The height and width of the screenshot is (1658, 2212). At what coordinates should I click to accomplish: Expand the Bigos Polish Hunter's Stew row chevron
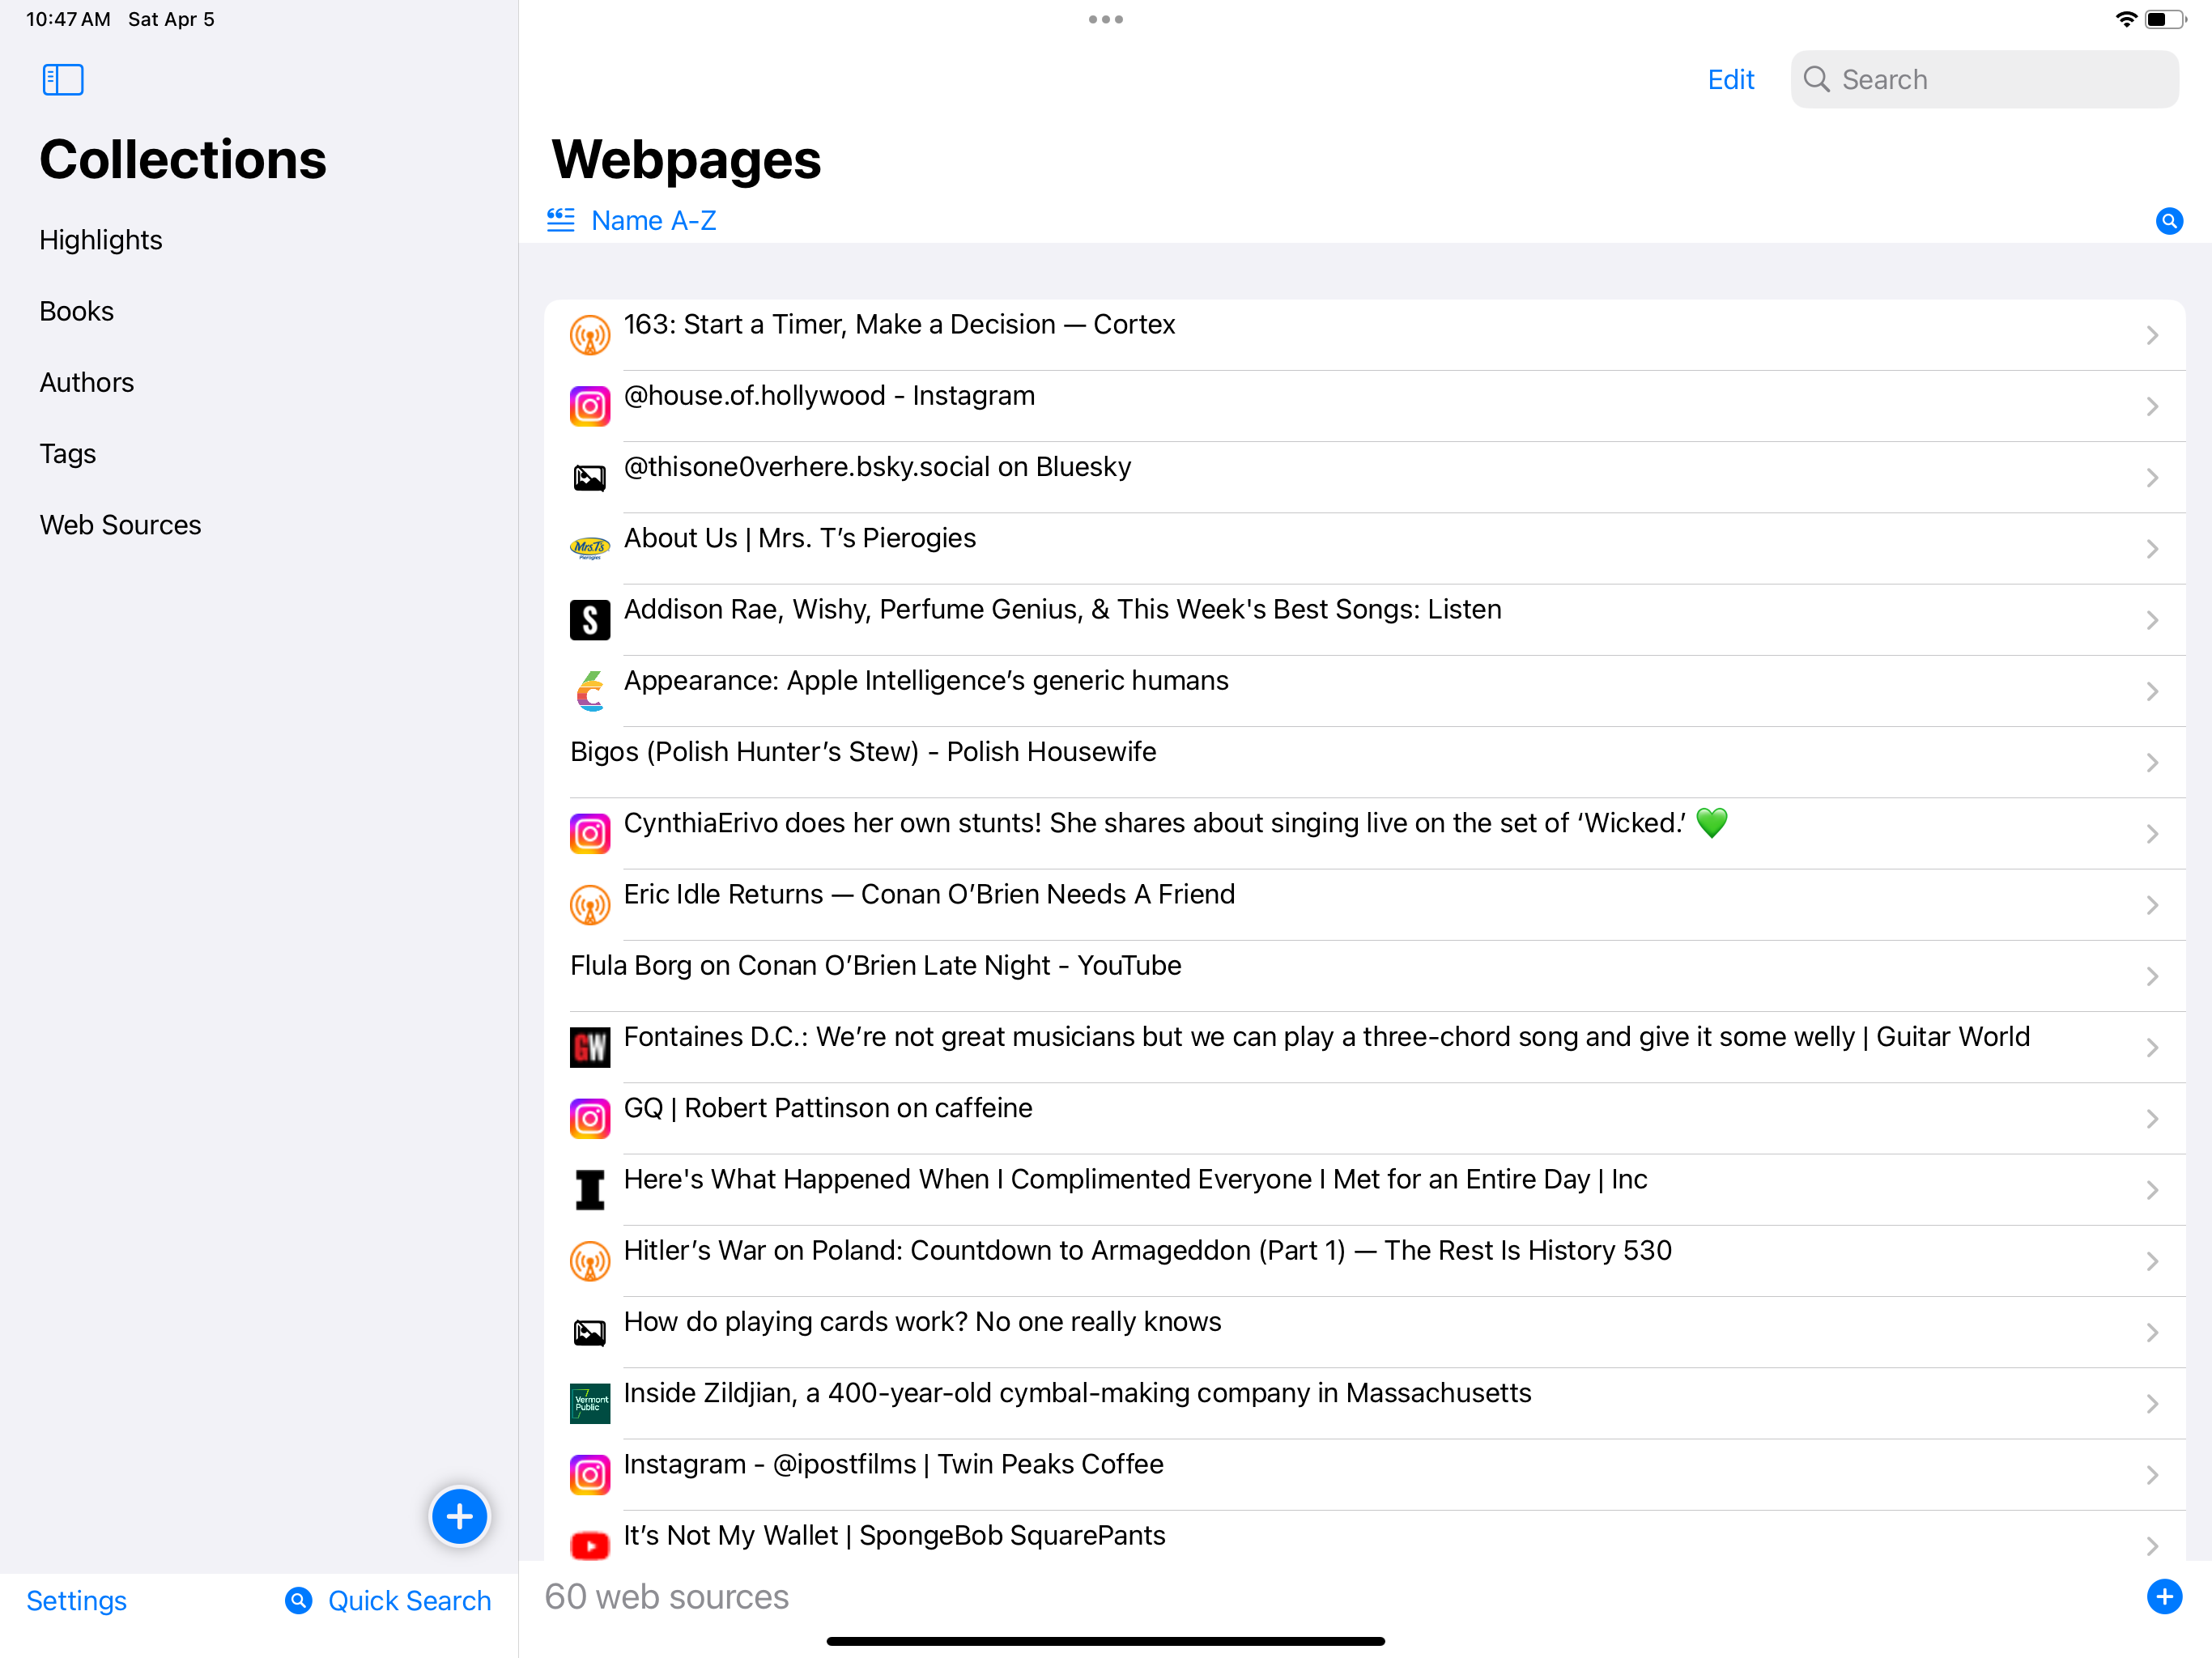2153,762
